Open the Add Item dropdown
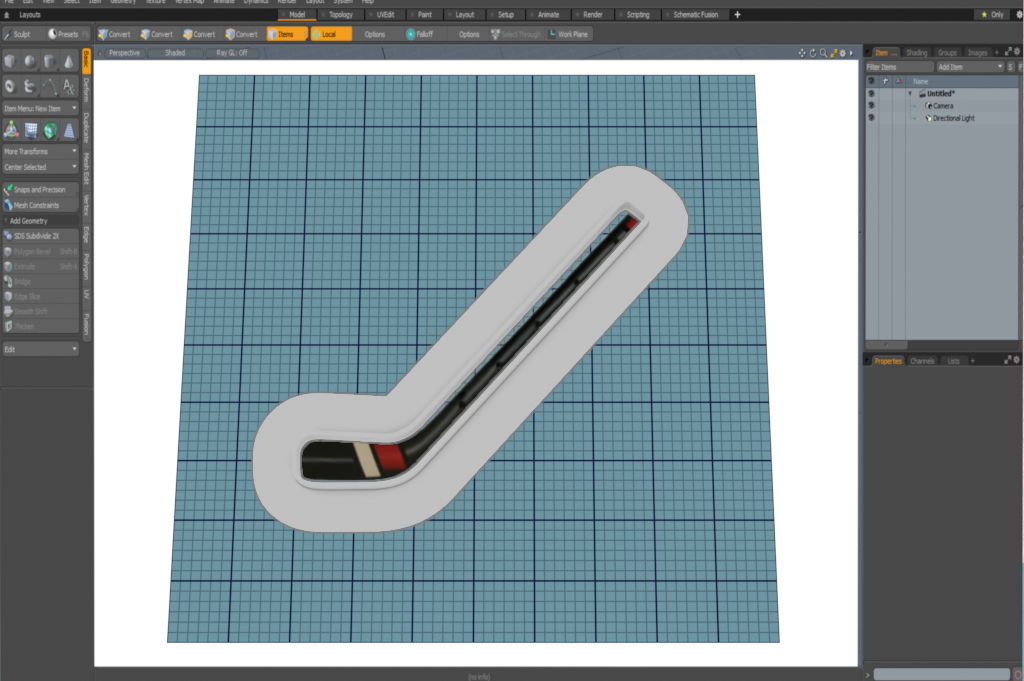This screenshot has height=681, width=1024. tap(968, 66)
